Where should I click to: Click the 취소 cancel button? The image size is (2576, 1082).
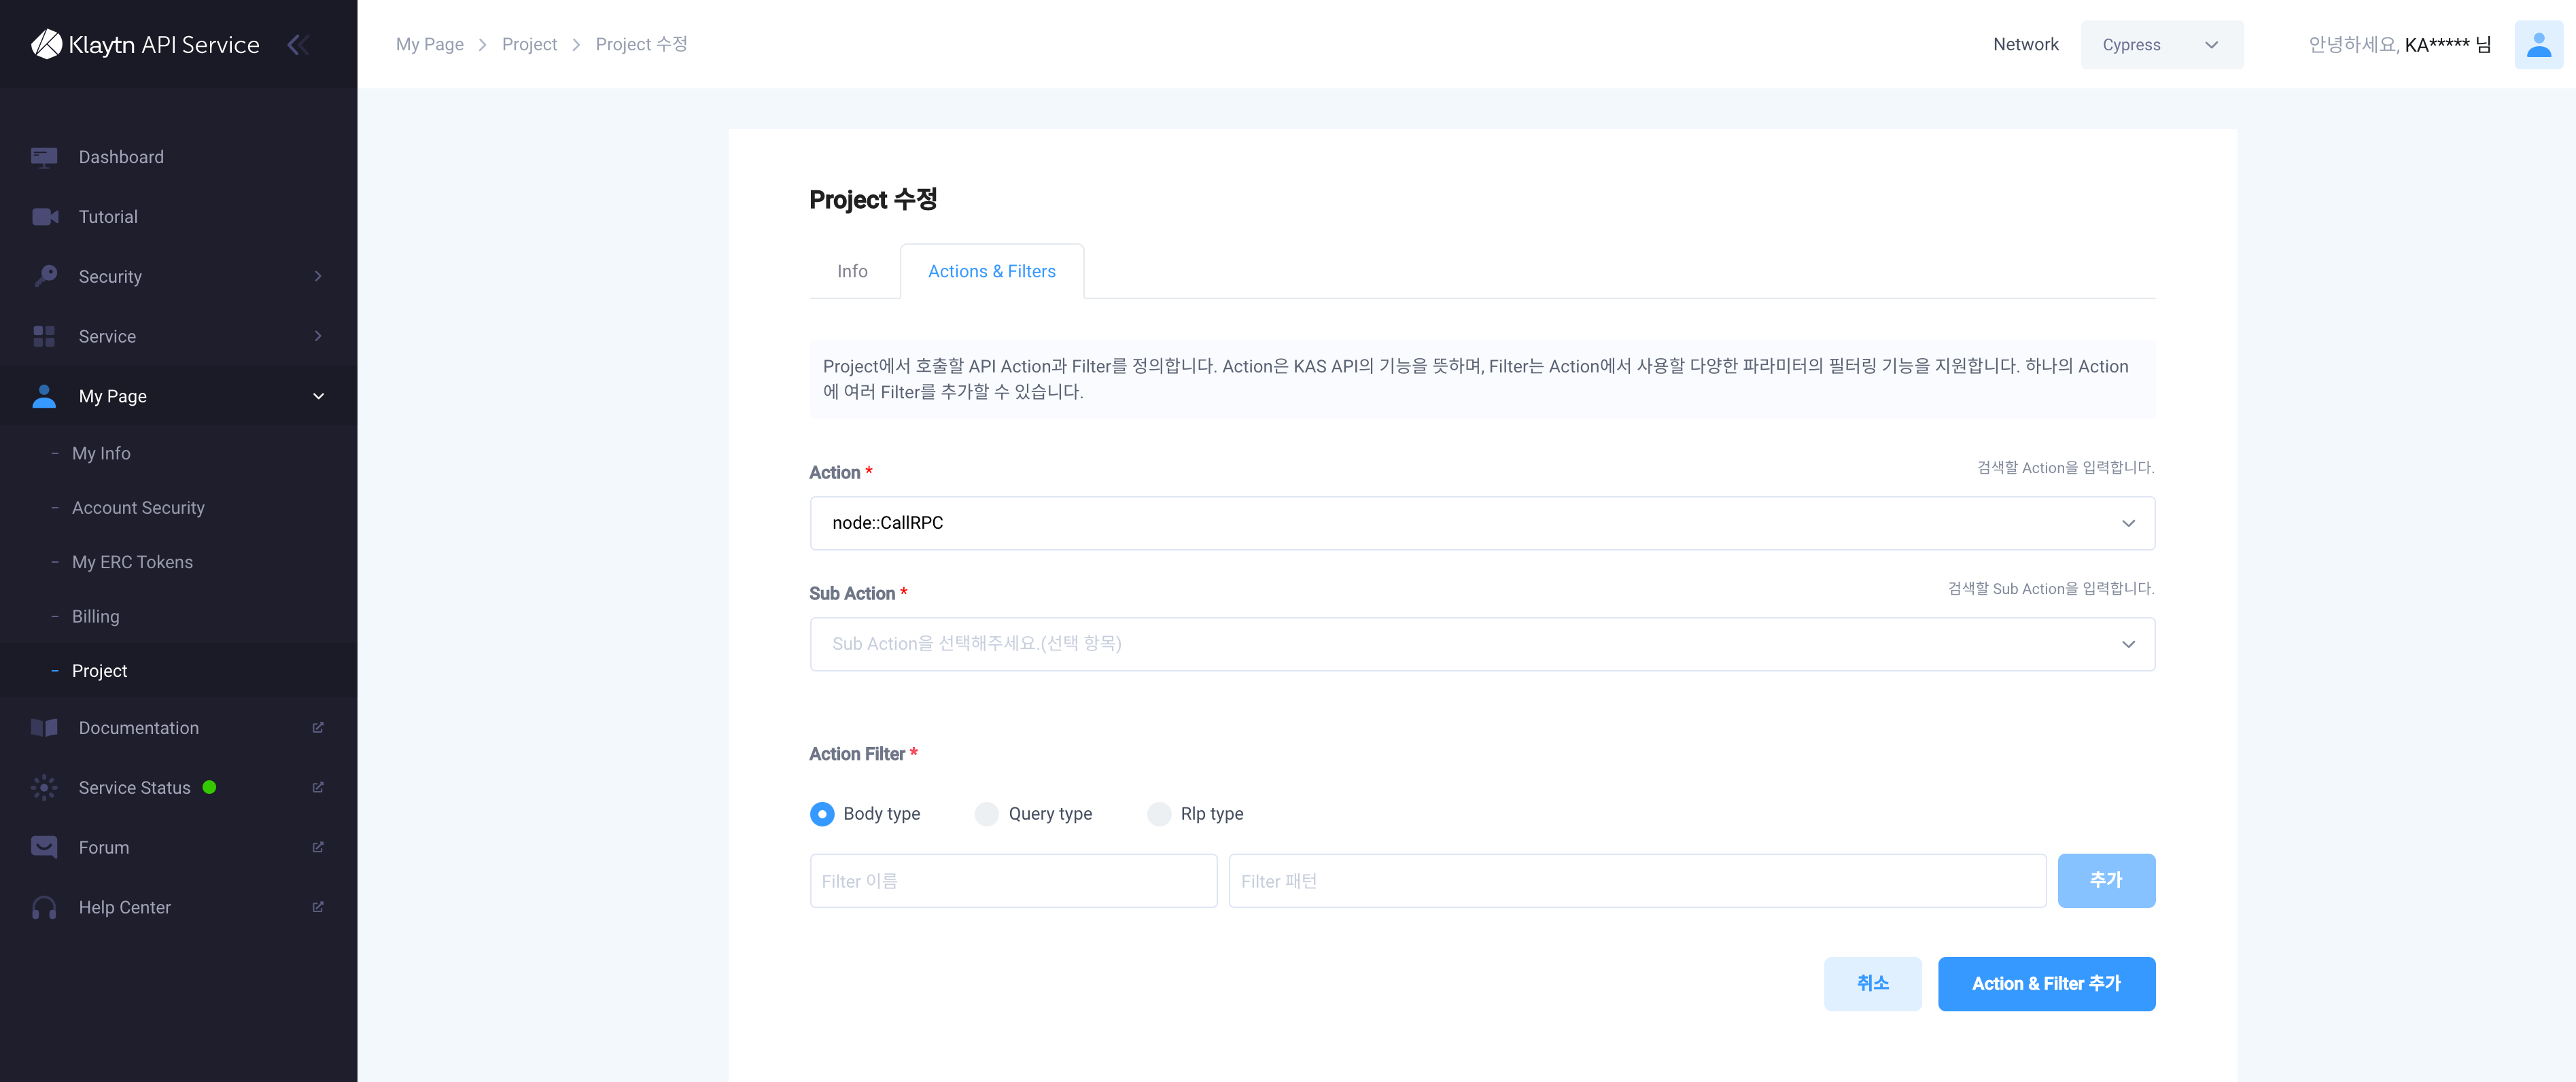[x=1873, y=982]
